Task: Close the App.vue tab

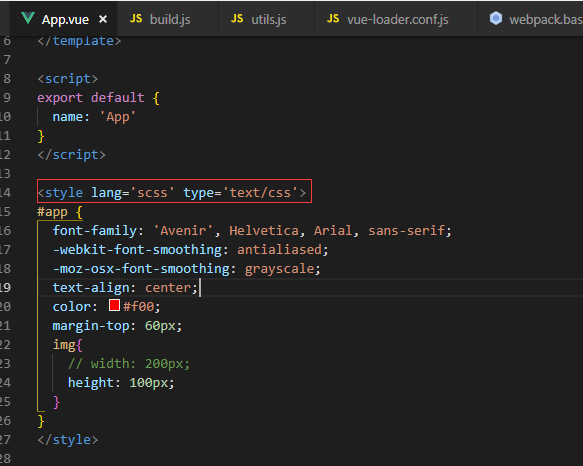Action: click(x=103, y=19)
